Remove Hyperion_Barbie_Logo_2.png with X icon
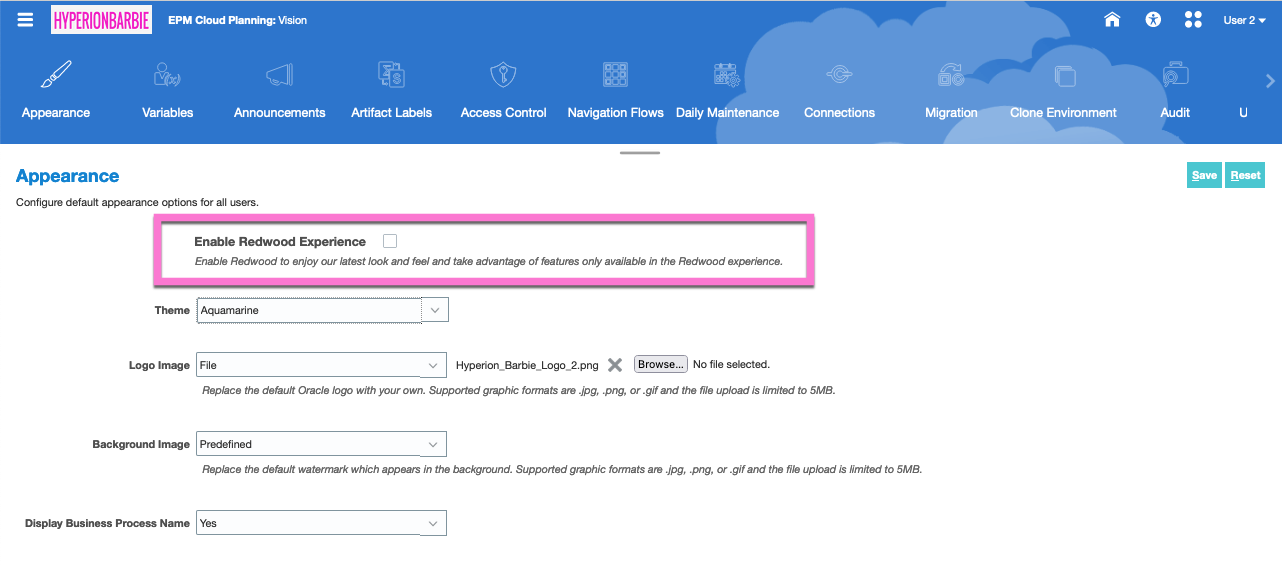Viewport: 1282px width, 567px height. [x=615, y=365]
